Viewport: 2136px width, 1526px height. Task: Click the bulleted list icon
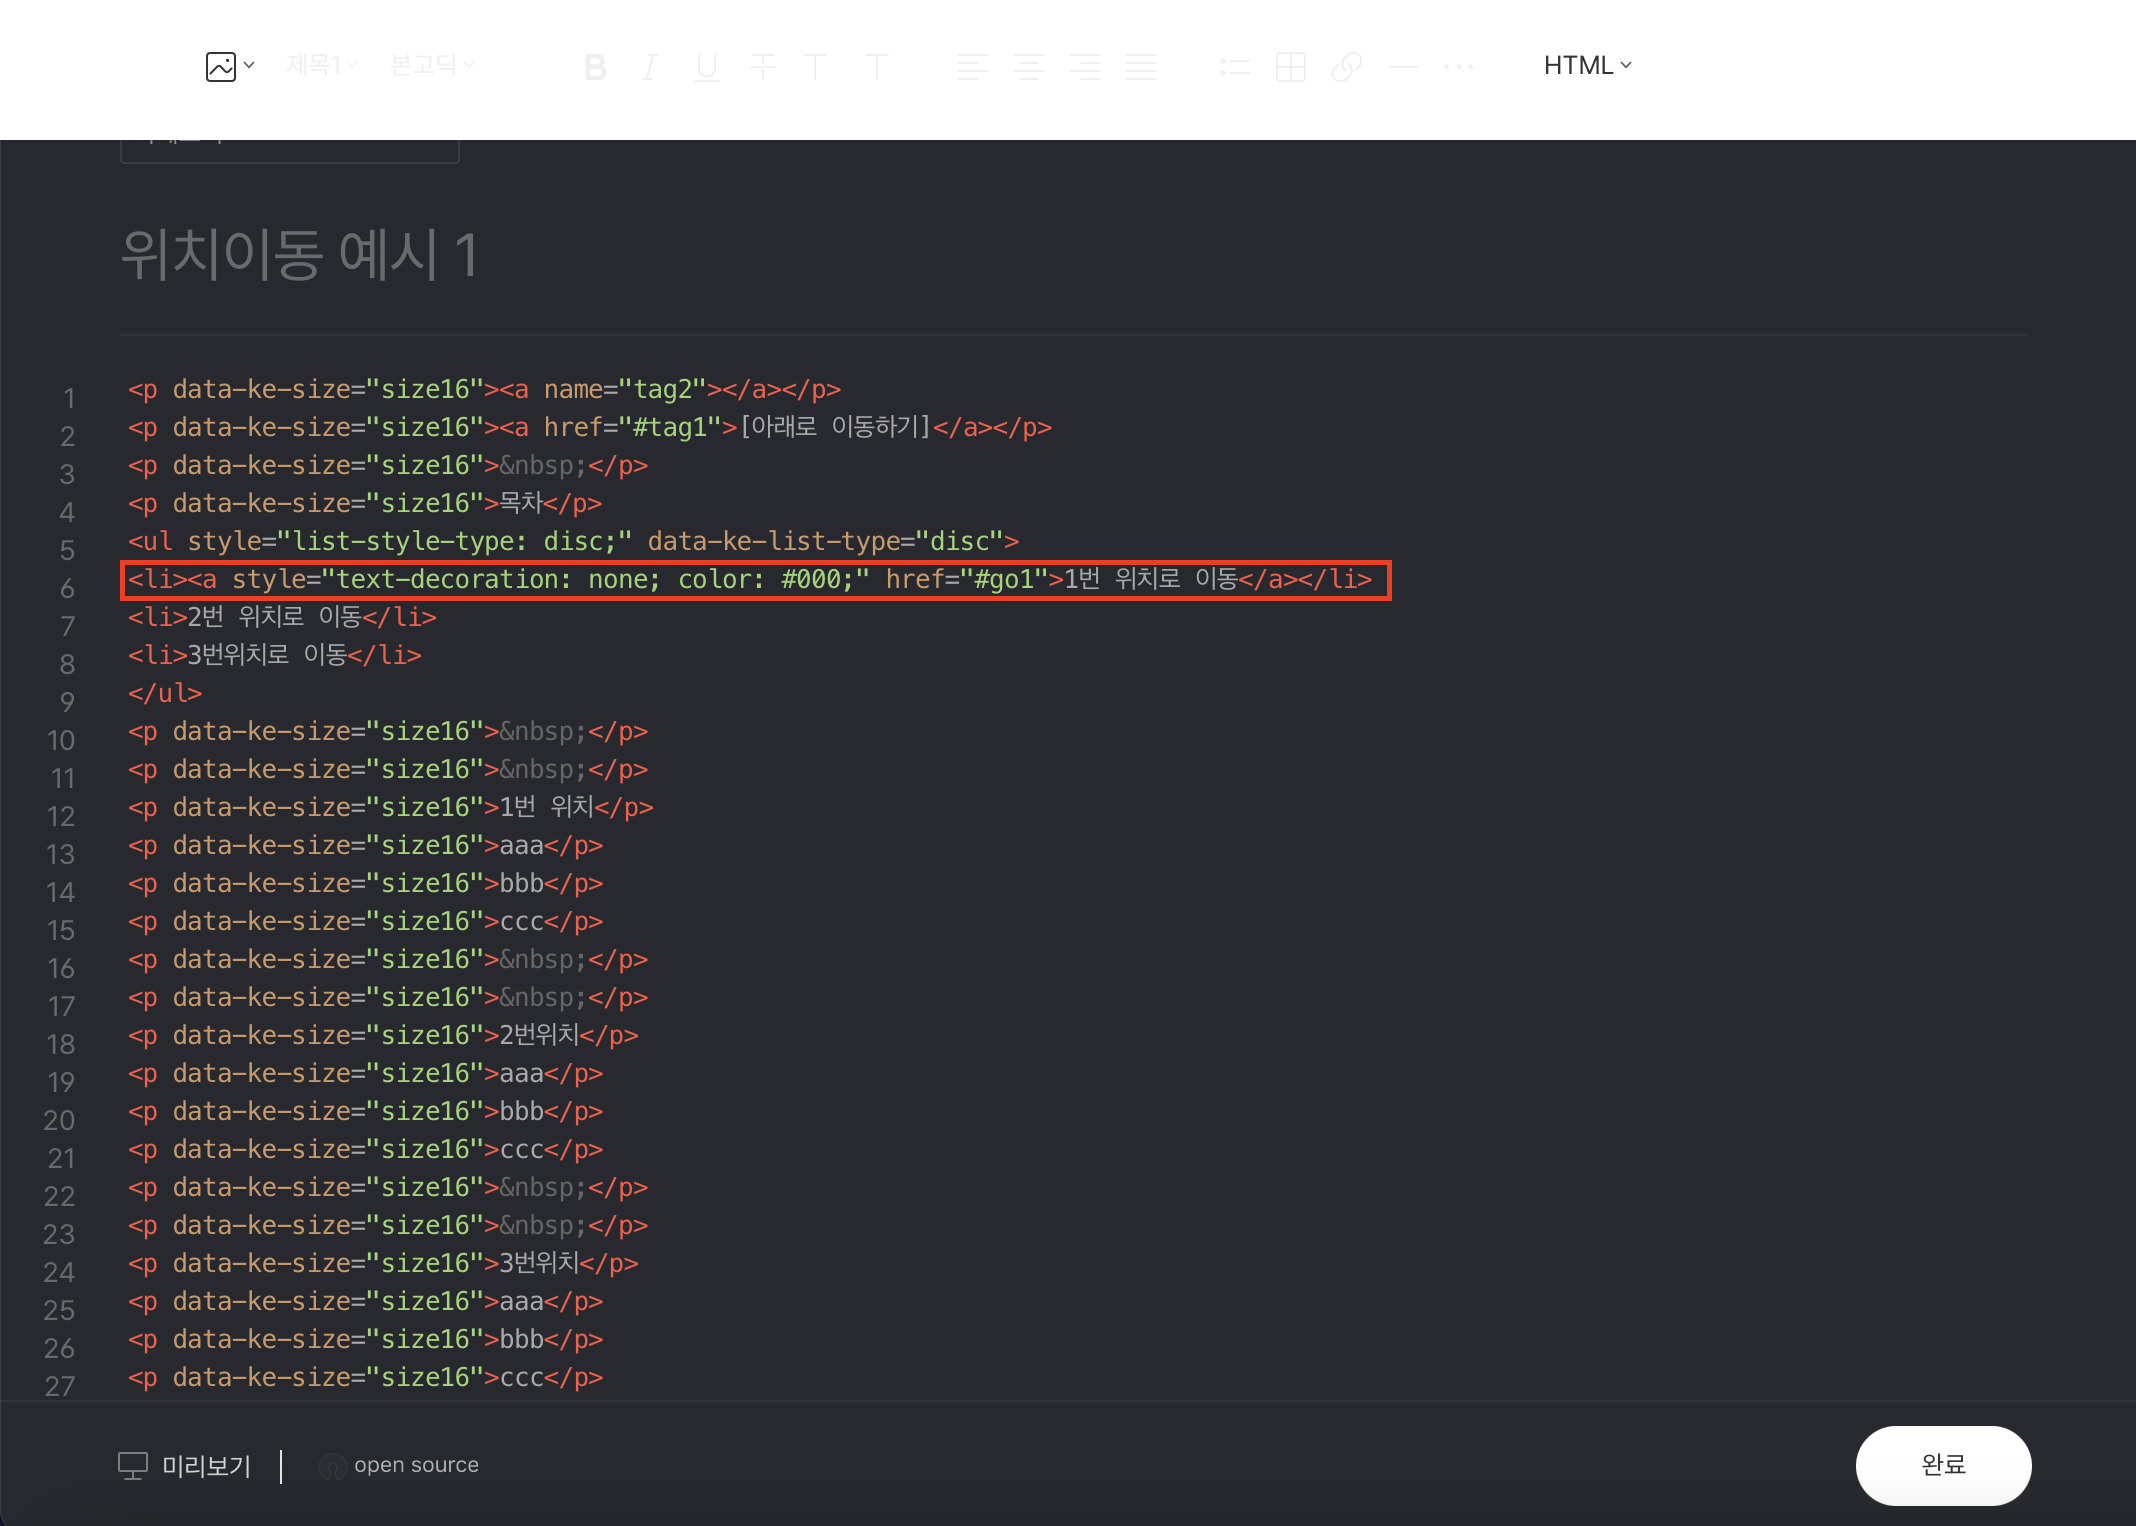click(1234, 67)
